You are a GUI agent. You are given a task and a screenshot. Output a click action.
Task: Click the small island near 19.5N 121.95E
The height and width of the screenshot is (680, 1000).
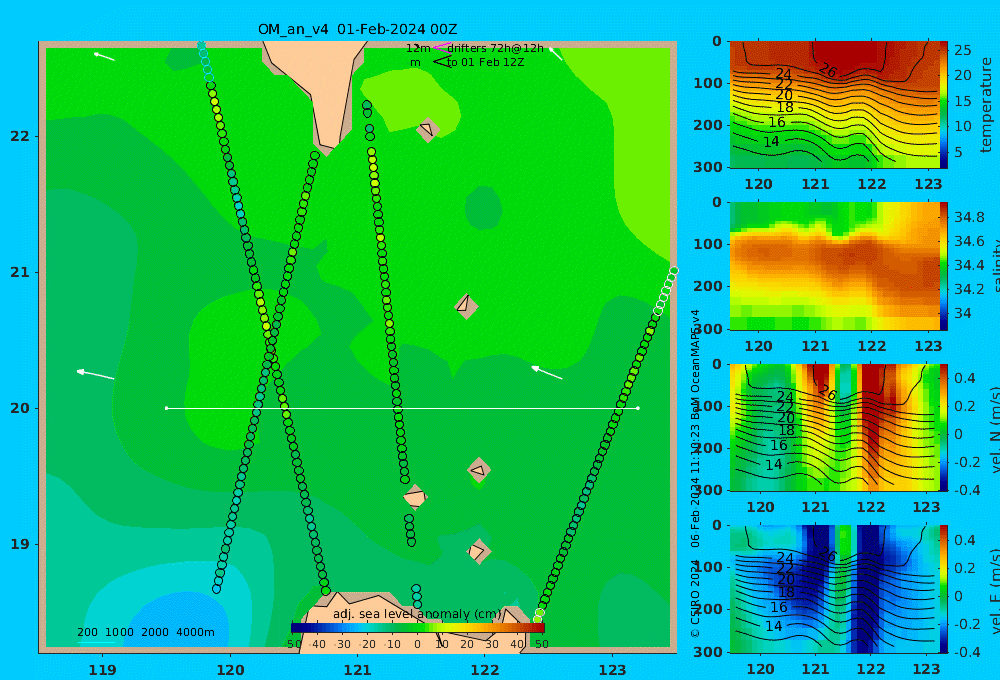click(479, 471)
